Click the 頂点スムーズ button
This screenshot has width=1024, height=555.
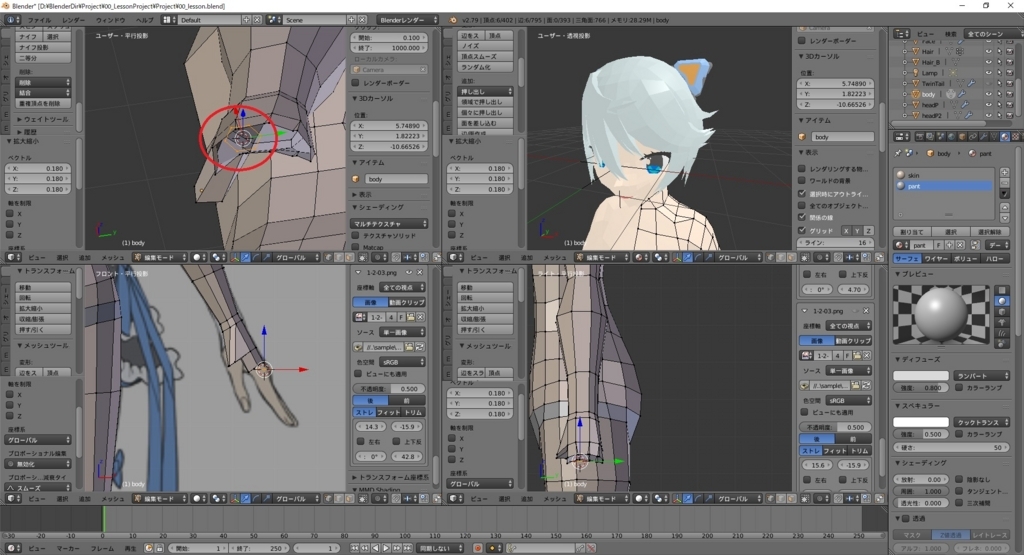[x=485, y=57]
